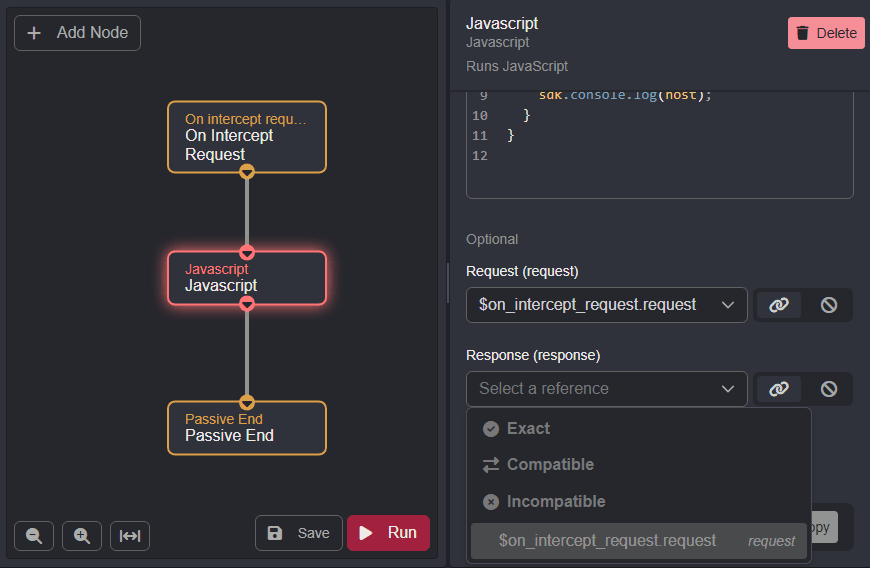The height and width of the screenshot is (568, 870).
Task: Click link icon next to Response field
Action: click(x=778, y=389)
